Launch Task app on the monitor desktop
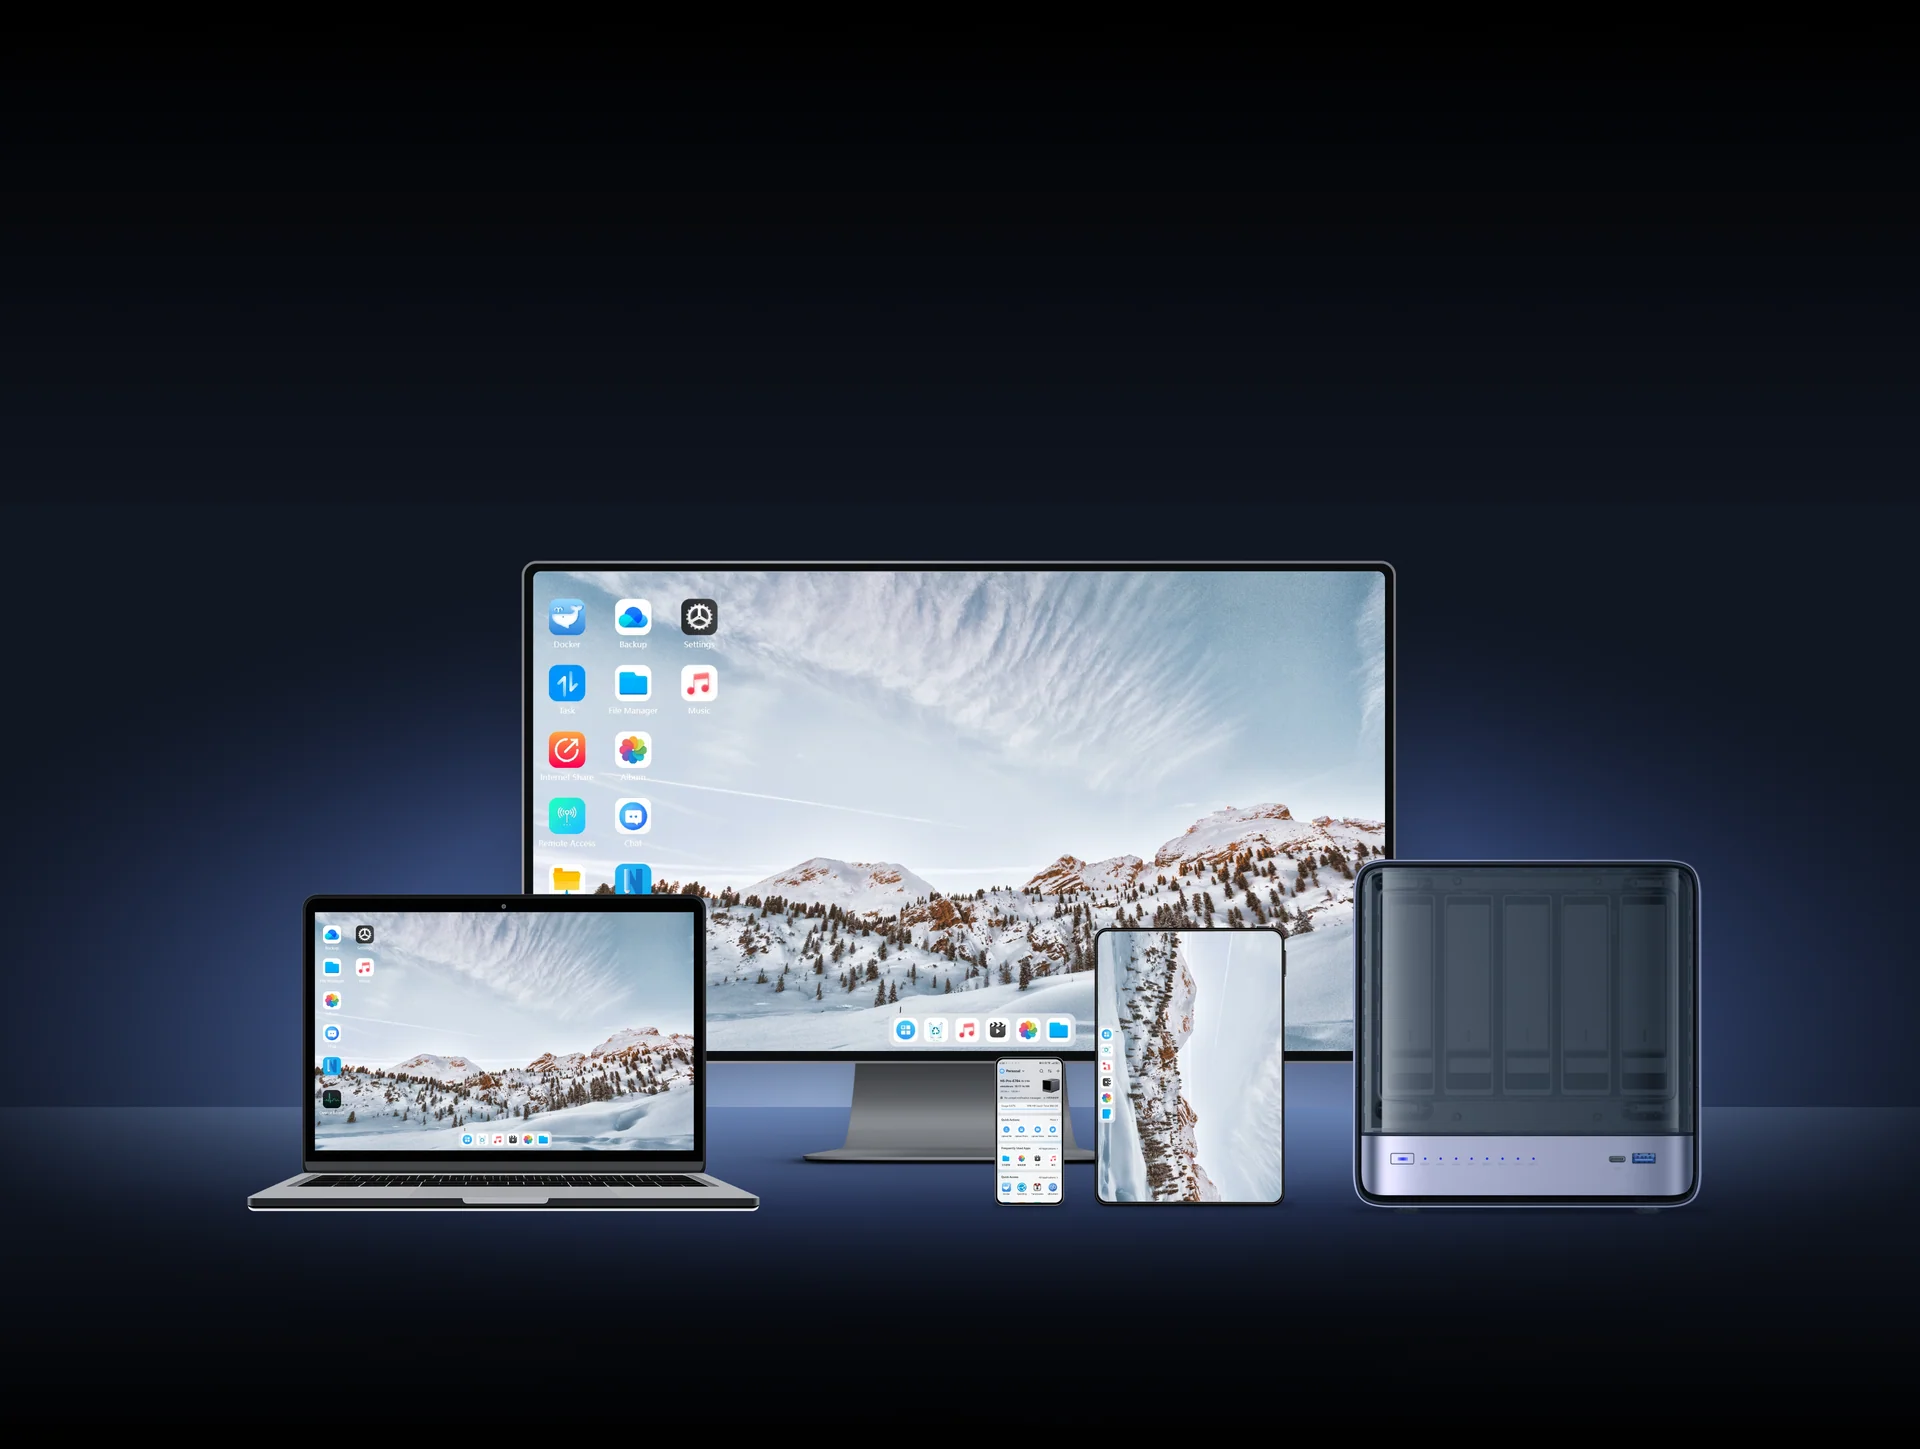 tap(567, 684)
